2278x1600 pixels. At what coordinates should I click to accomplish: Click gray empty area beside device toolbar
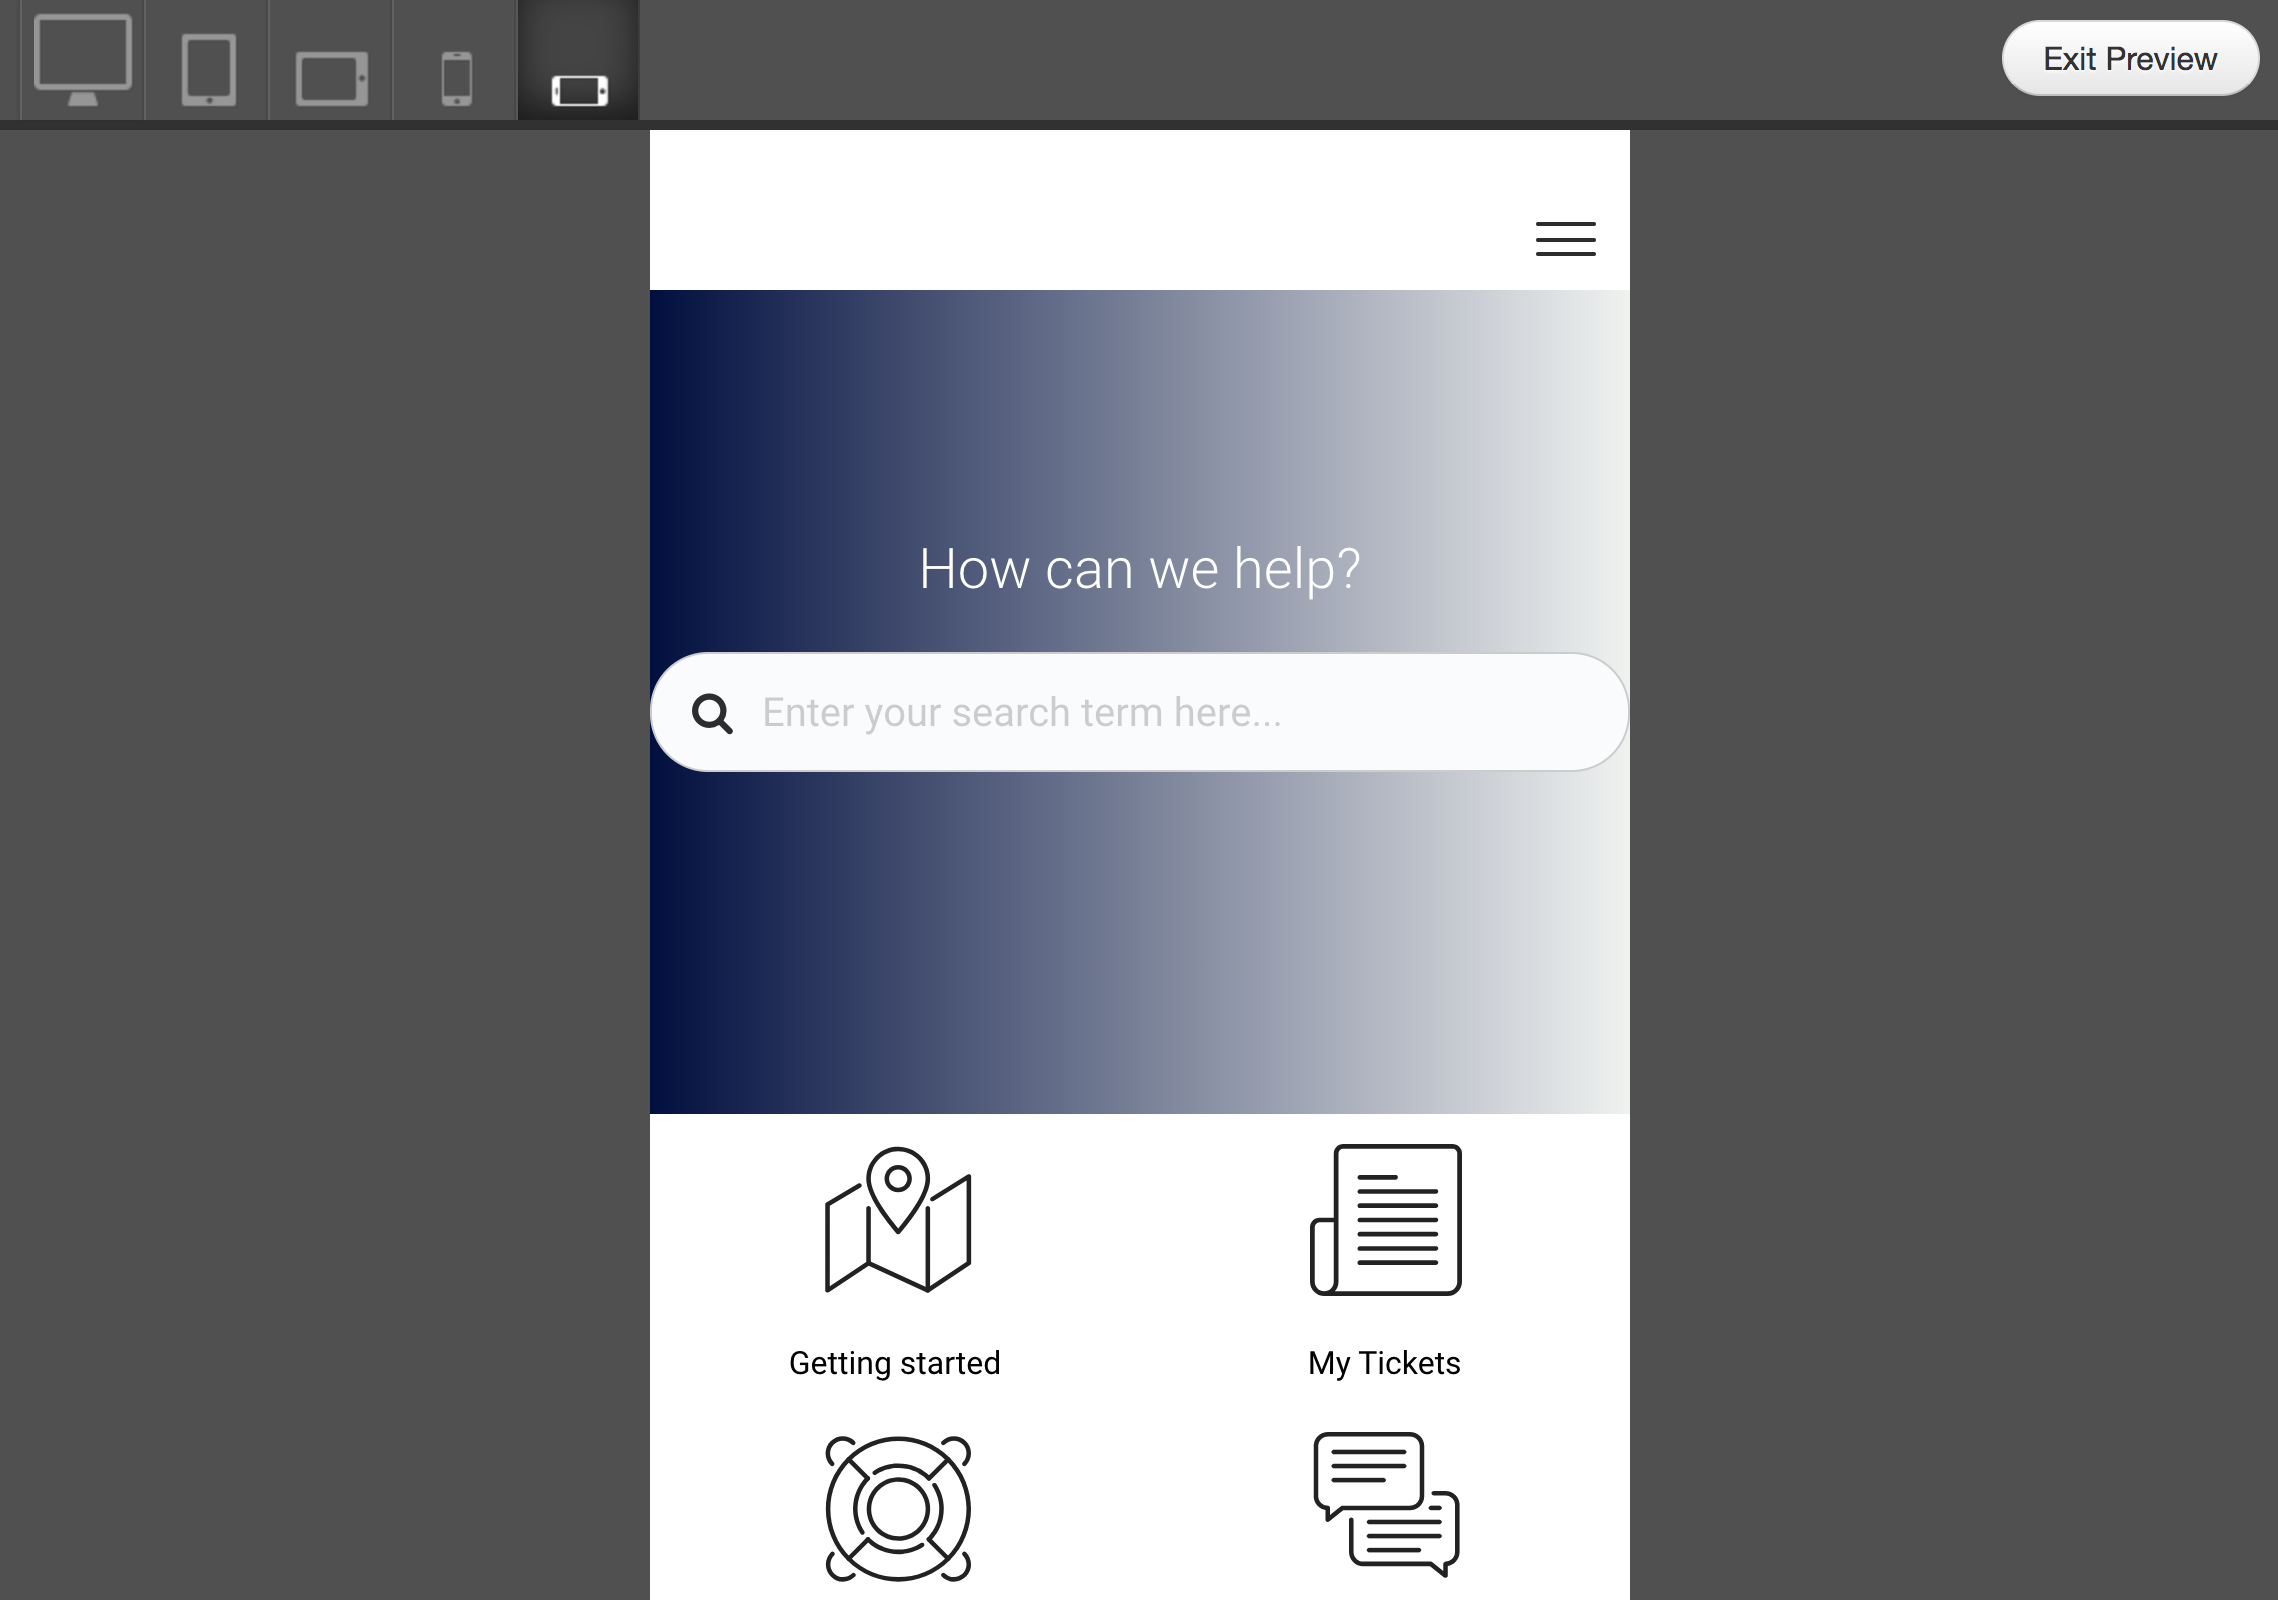tap(1300, 60)
